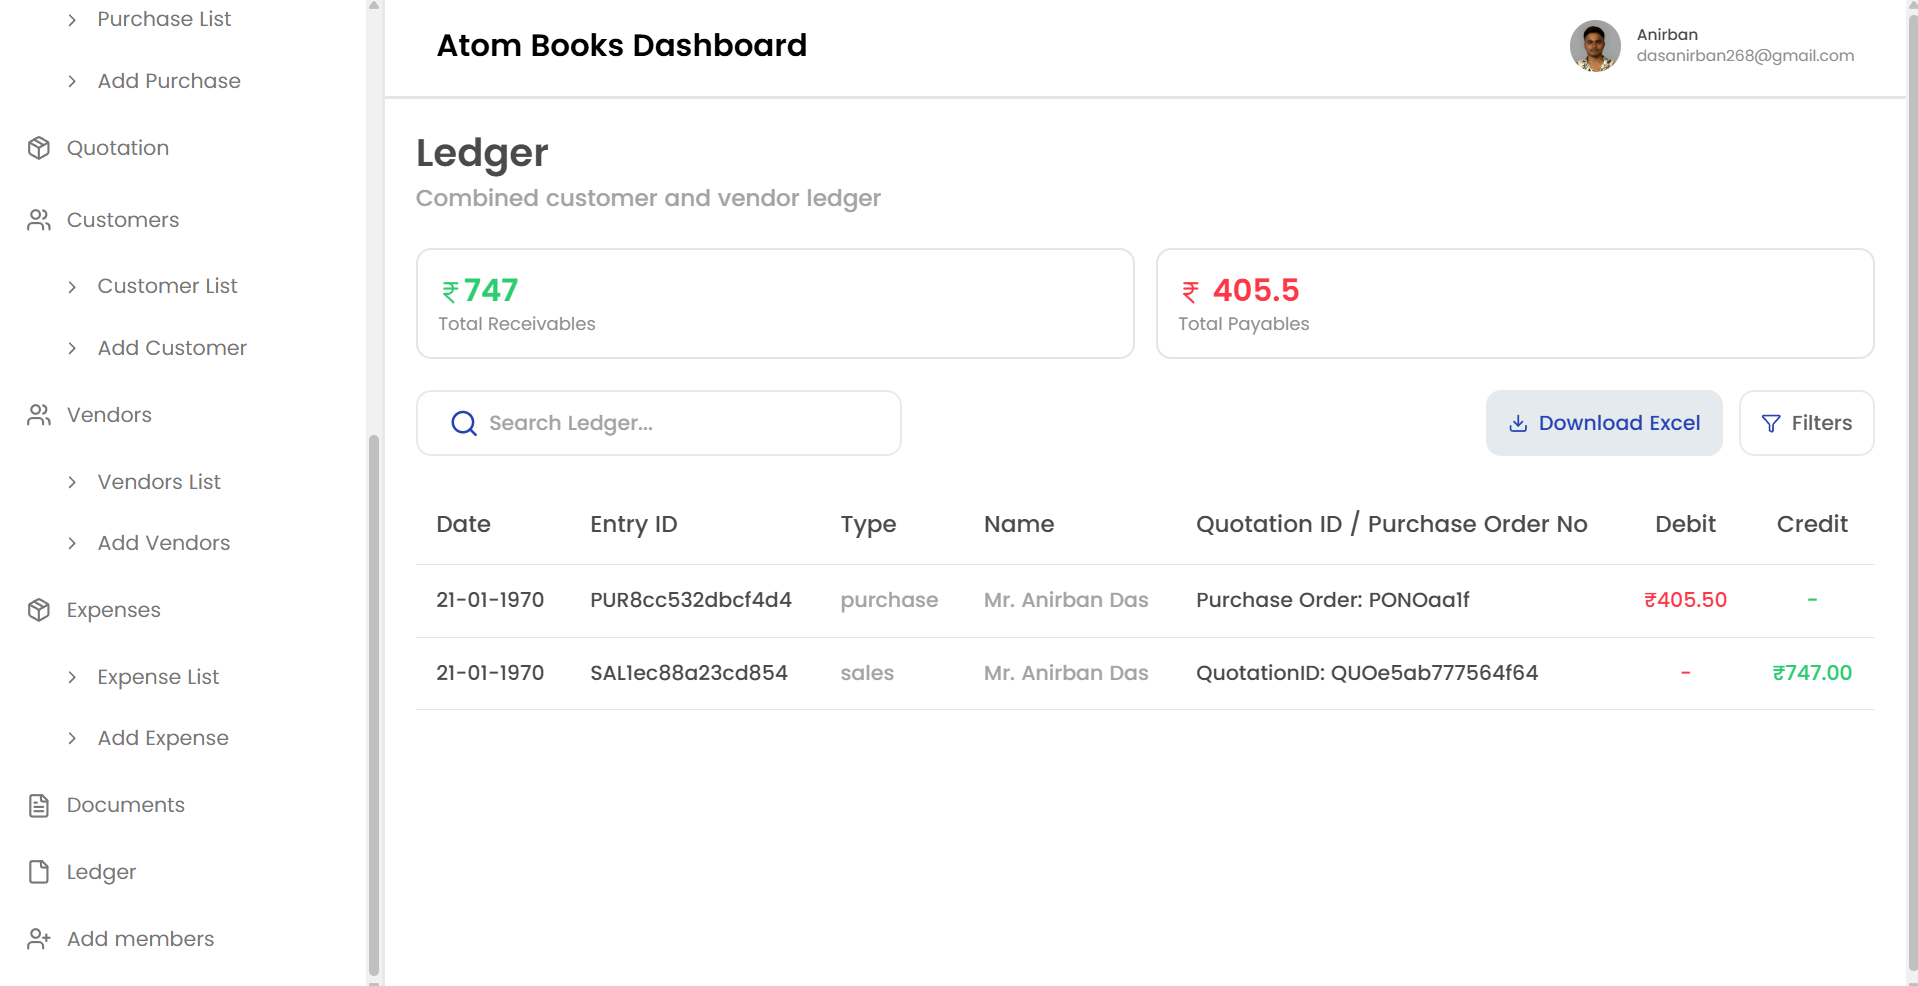Click the Quotation box icon in sidebar
This screenshot has height=986, width=1918.
click(39, 148)
